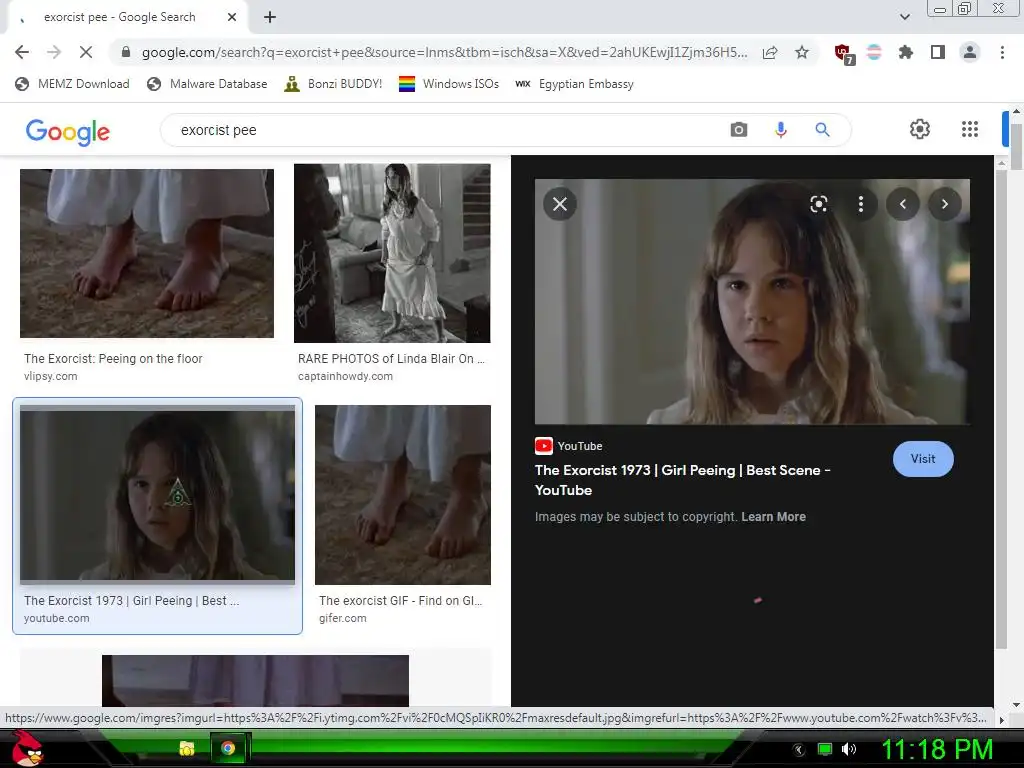Open preview panel more options menu
The width and height of the screenshot is (1024, 768).
[x=861, y=204]
